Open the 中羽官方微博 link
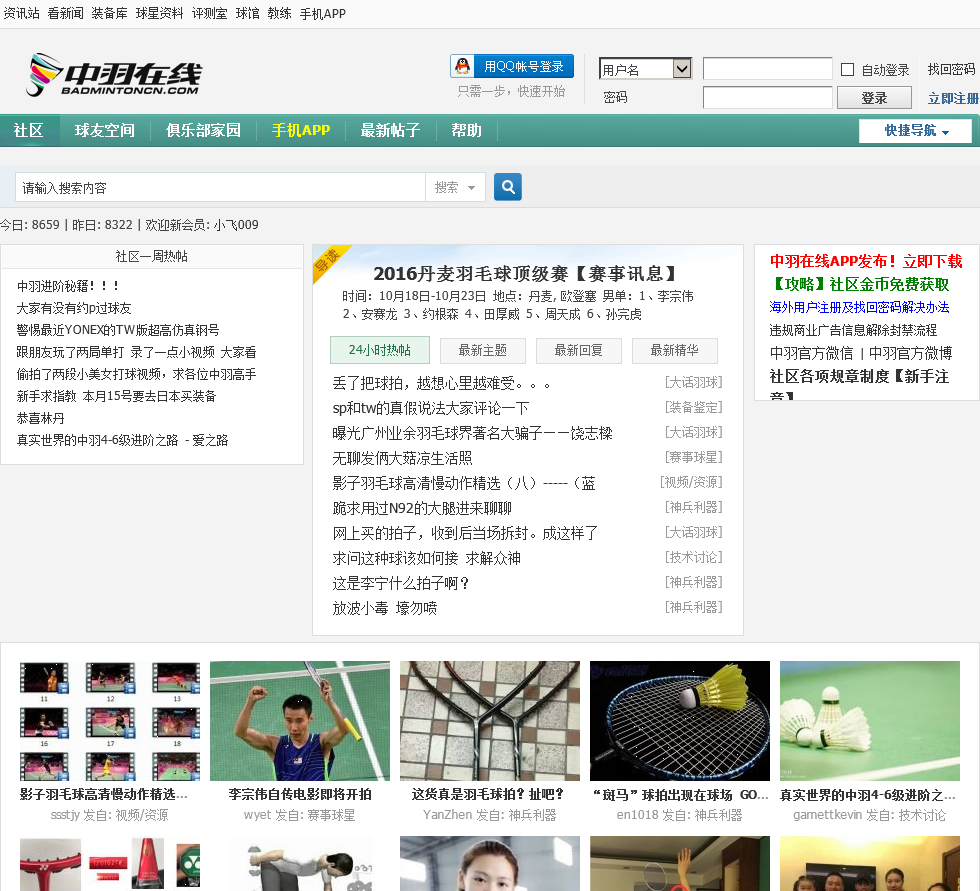The height and width of the screenshot is (891, 980). click(911, 353)
